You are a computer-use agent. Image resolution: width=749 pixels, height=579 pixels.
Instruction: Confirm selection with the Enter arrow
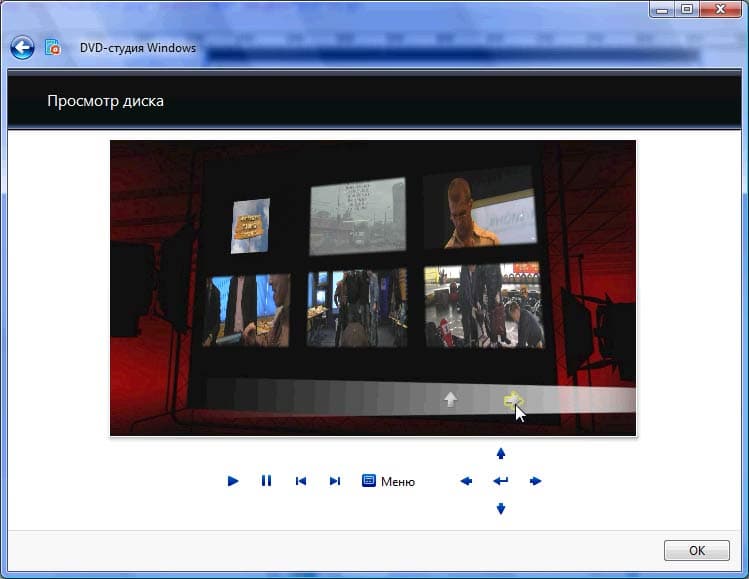(501, 481)
